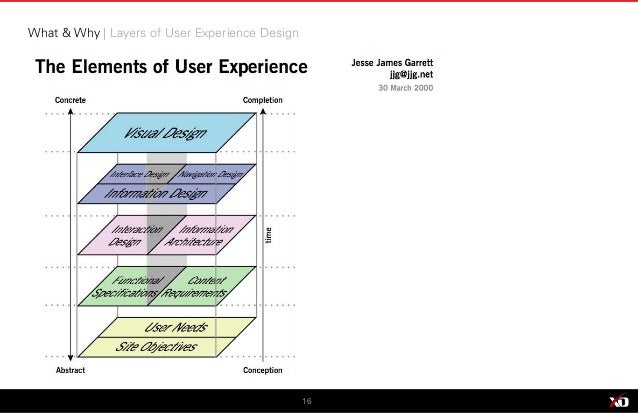Click the title 'The Elements of User Experience'
Viewport: 638px width, 413px height.
(x=171, y=67)
